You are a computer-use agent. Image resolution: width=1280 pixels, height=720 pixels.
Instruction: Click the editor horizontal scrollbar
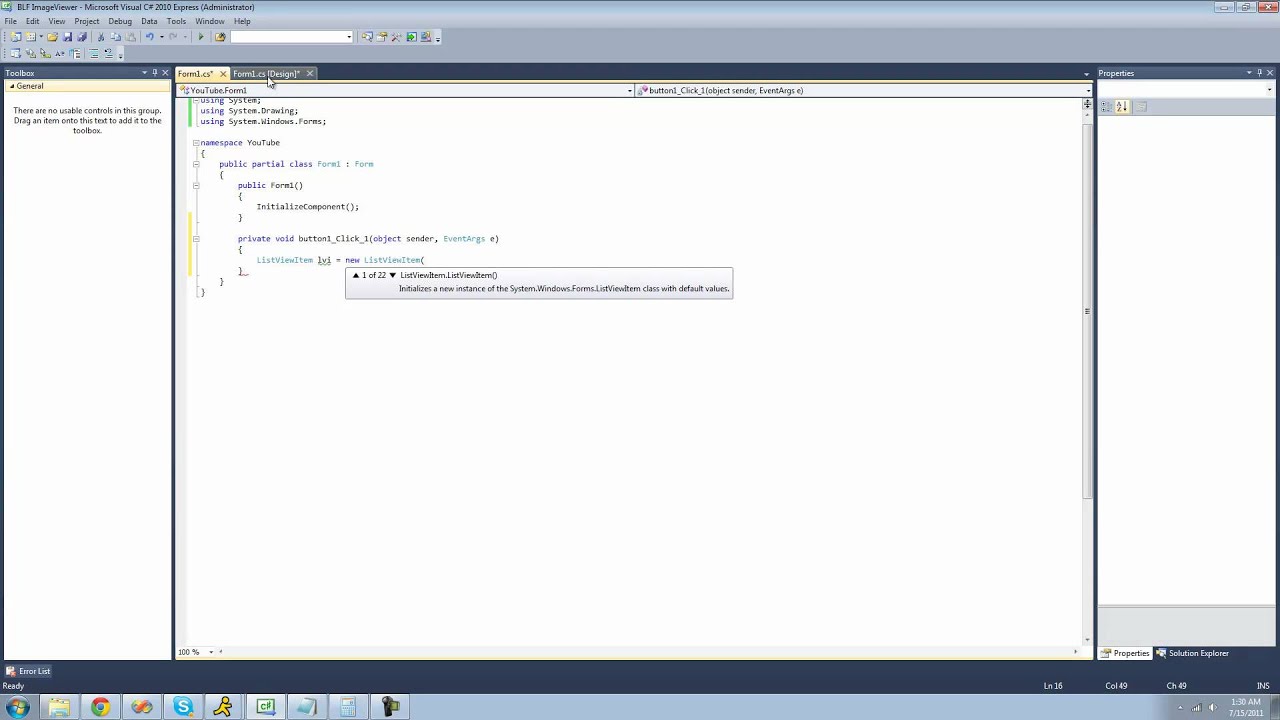point(647,652)
